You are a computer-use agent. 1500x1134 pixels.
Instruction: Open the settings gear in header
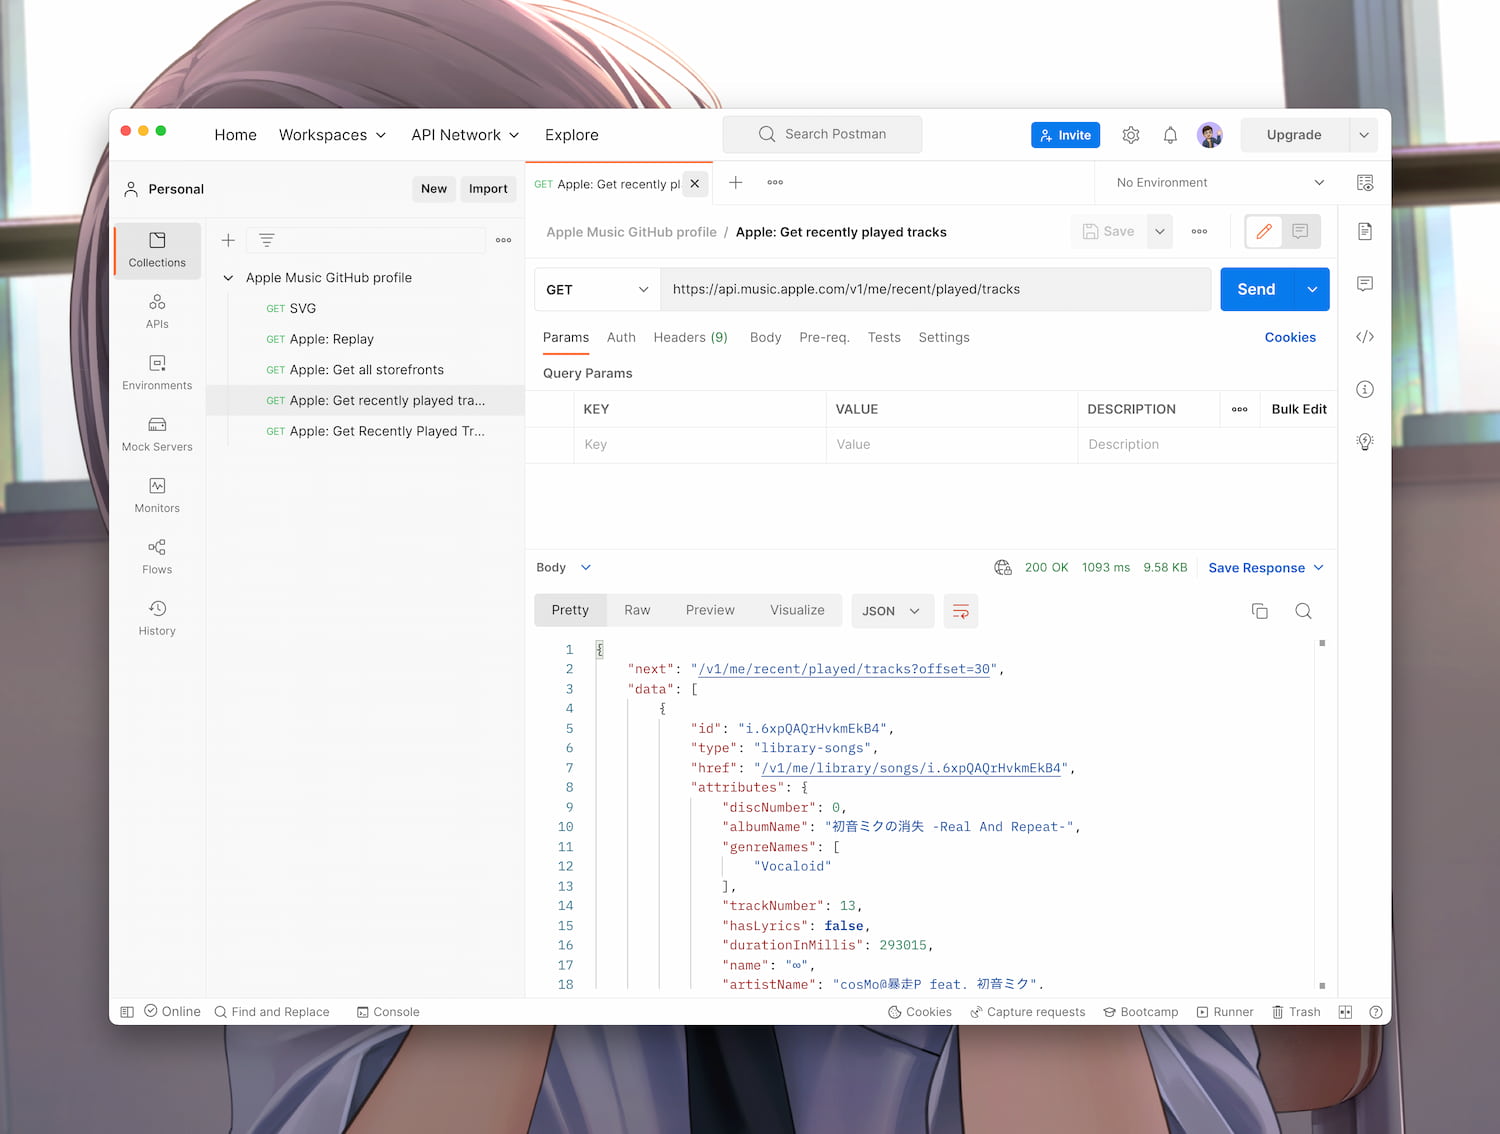[1131, 135]
